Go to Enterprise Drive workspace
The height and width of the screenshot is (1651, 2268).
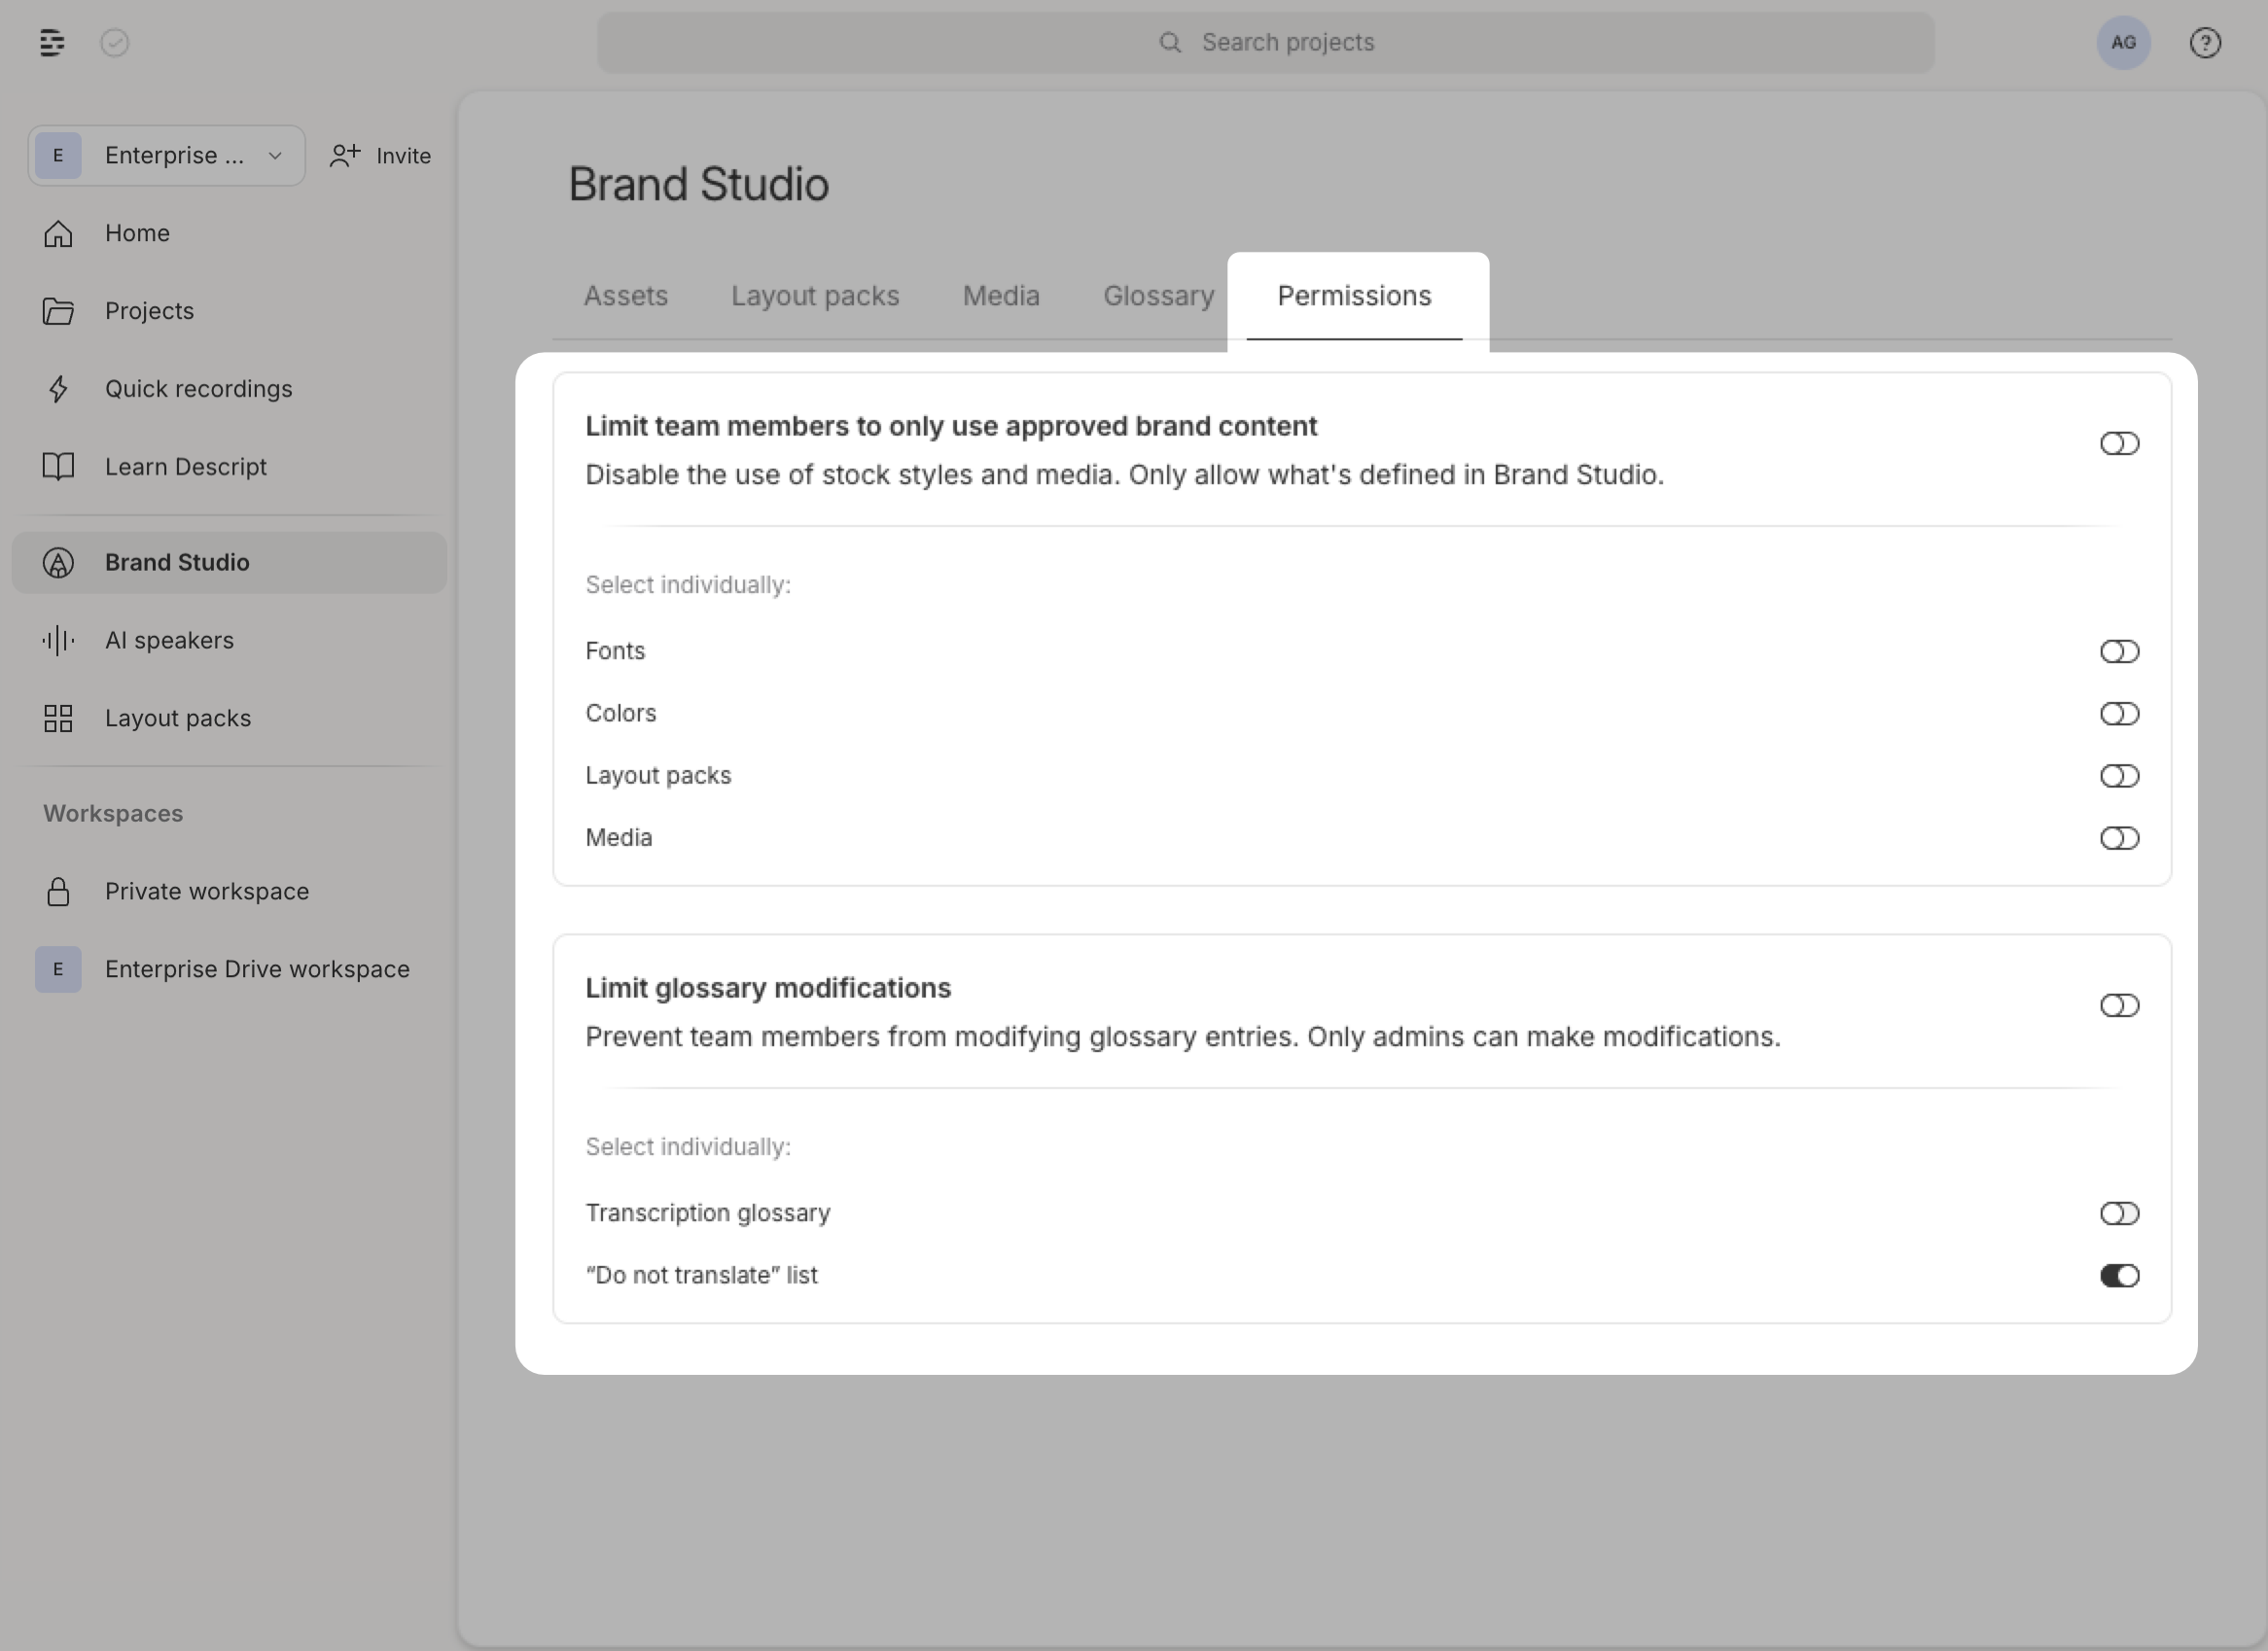(x=257, y=968)
